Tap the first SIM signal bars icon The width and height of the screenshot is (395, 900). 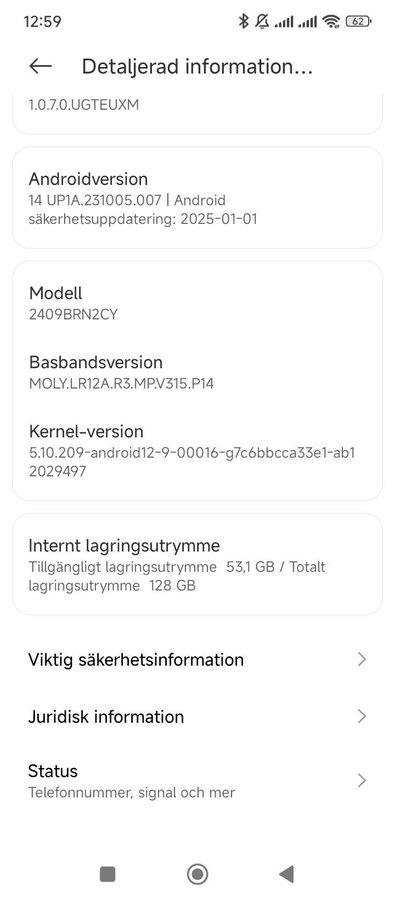[284, 22]
